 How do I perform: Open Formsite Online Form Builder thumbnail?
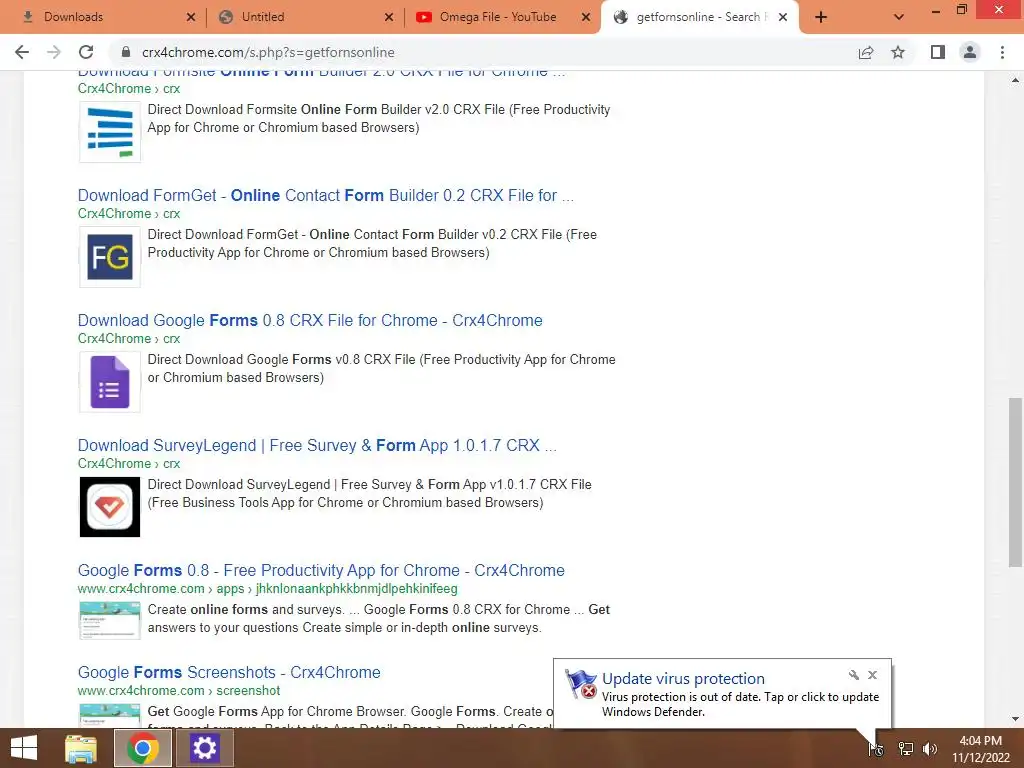[x=110, y=132]
